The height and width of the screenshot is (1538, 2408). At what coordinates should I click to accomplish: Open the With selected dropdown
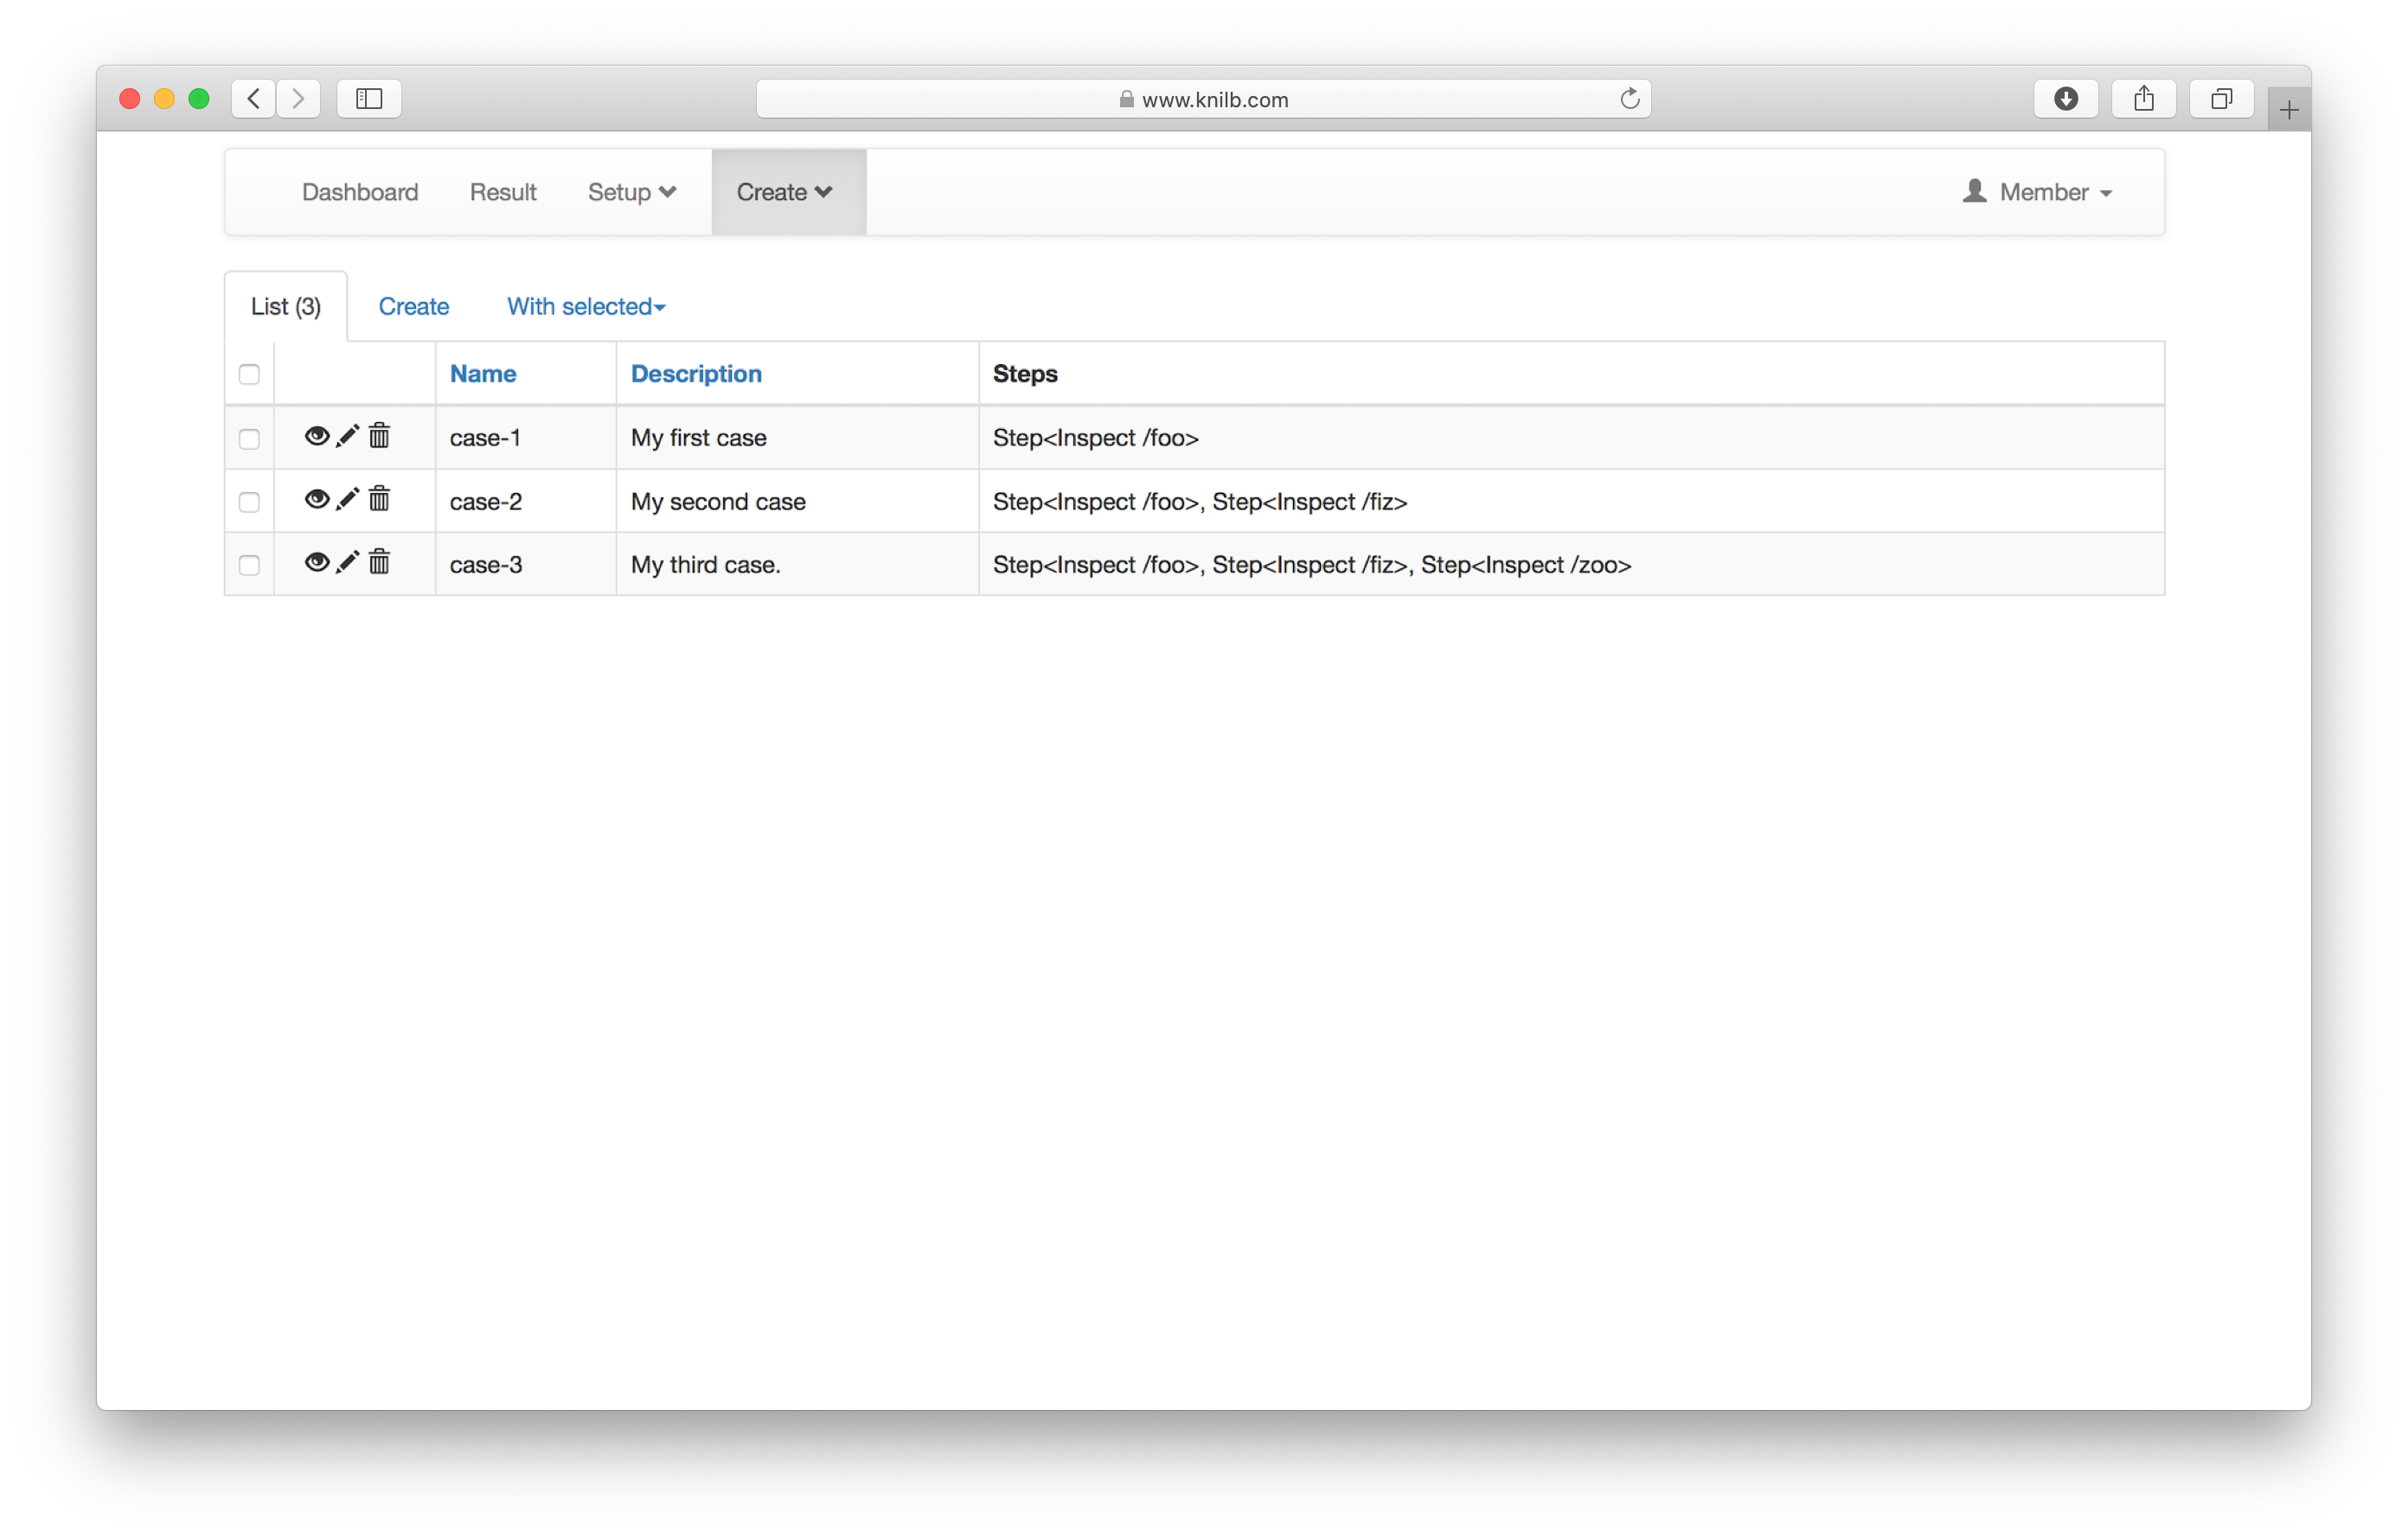click(586, 306)
